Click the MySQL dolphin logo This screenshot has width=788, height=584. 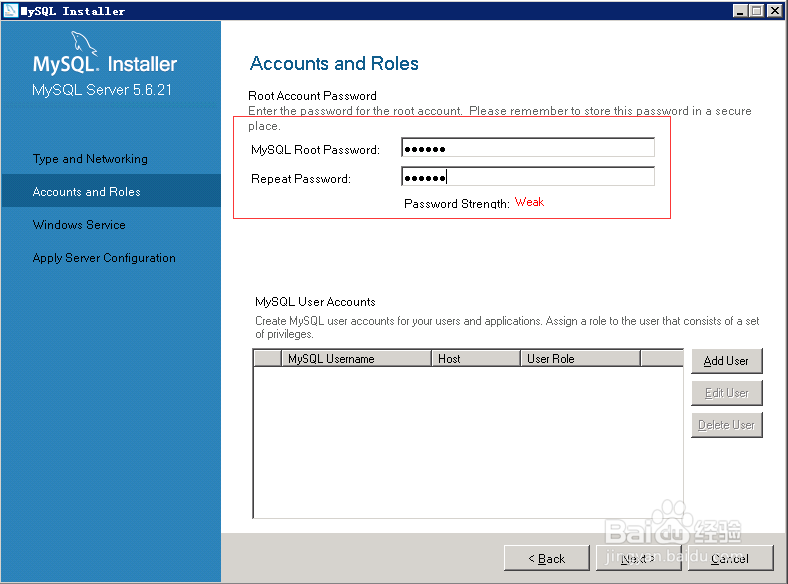pyautogui.click(x=84, y=43)
